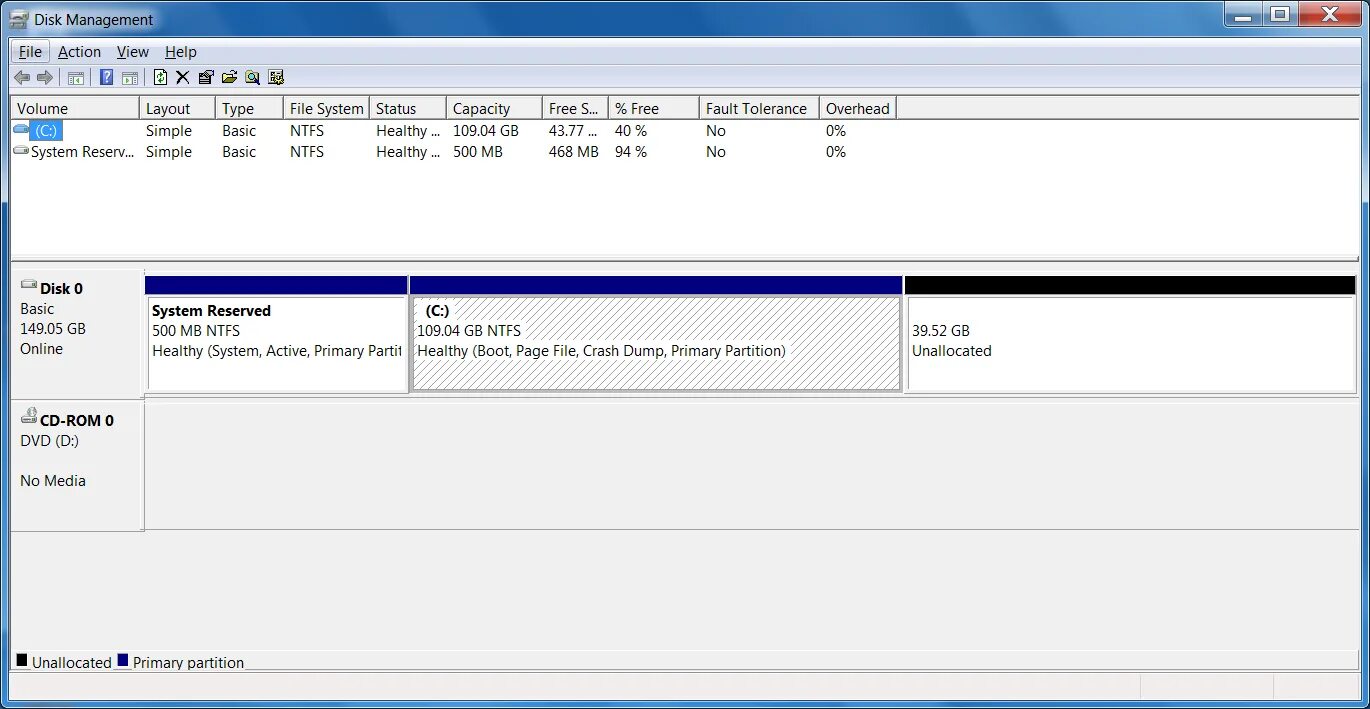Sort by the Capacity column header
This screenshot has height=709, width=1370.
494,108
